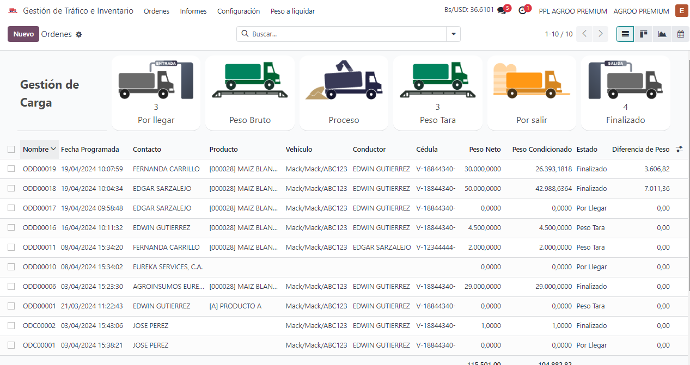Switch to kanban view
690x365 pixels.
click(x=643, y=34)
